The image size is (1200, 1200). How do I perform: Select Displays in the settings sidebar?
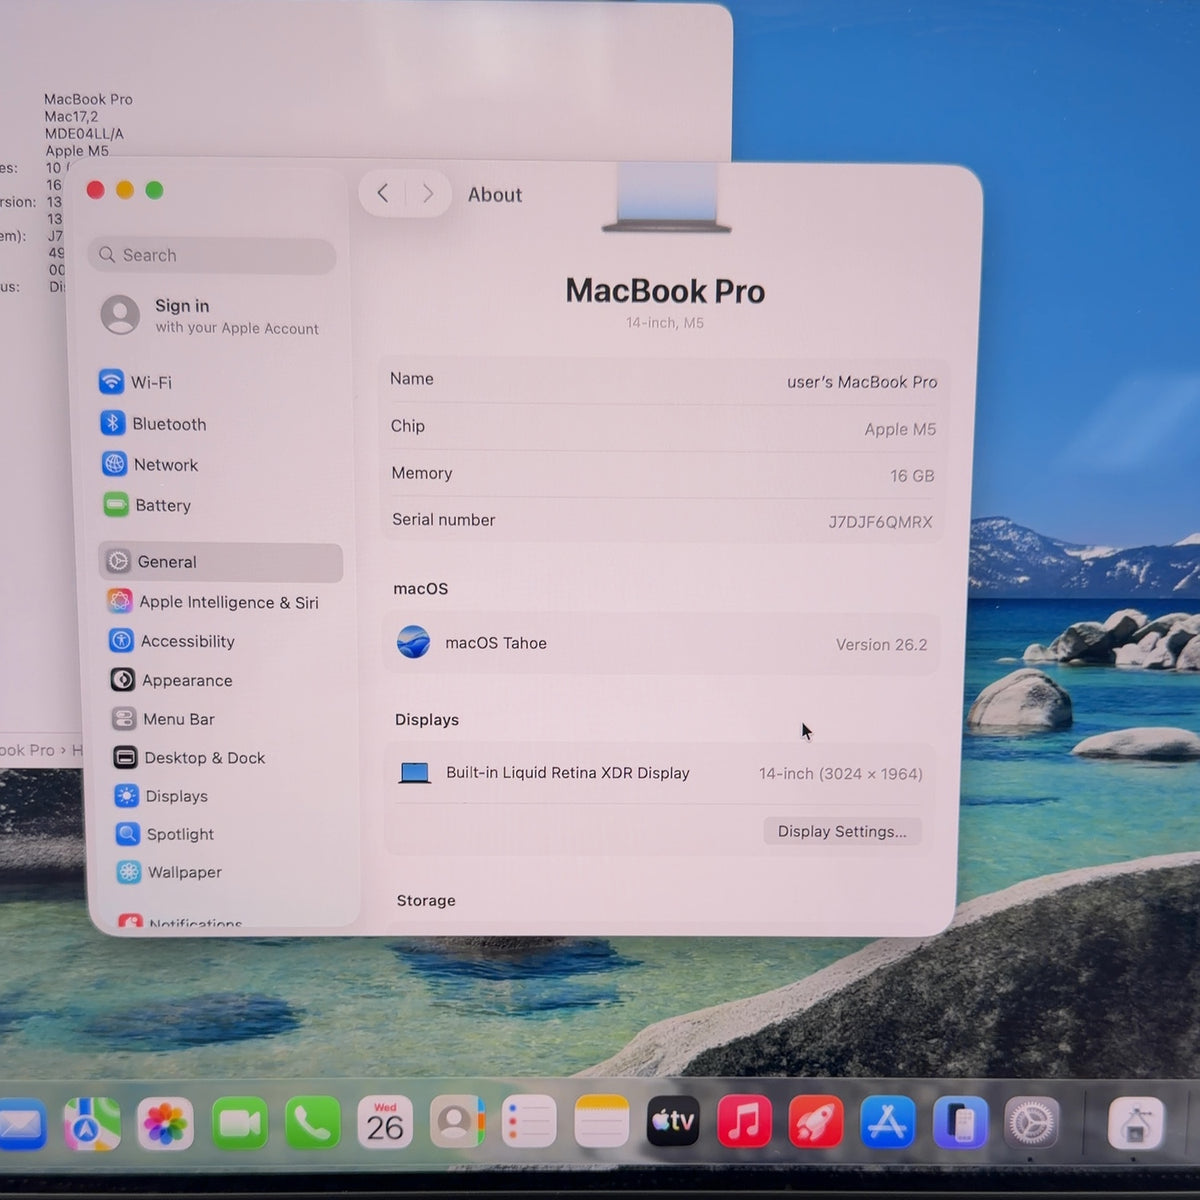tap(162, 796)
